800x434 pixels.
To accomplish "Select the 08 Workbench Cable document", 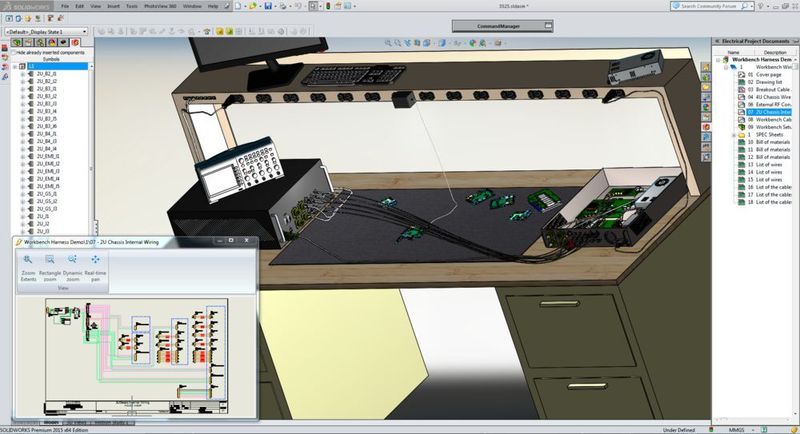I will tap(764, 120).
